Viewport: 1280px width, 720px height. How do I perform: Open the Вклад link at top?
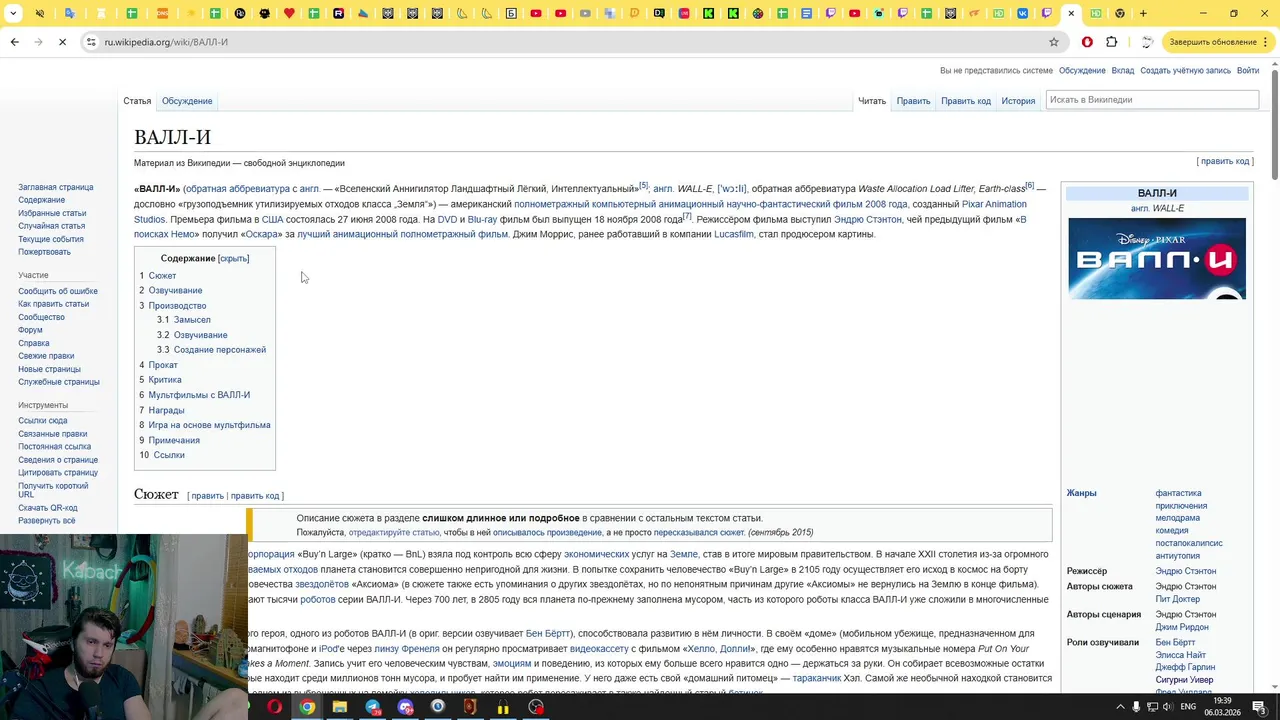click(x=1123, y=71)
